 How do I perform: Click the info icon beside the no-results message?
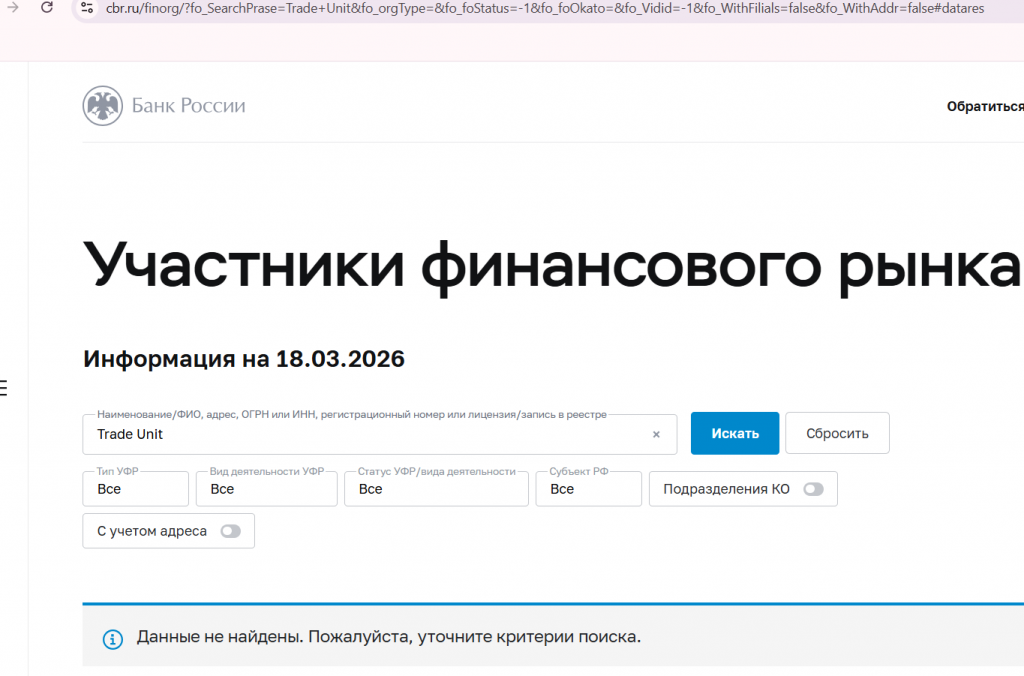112,637
